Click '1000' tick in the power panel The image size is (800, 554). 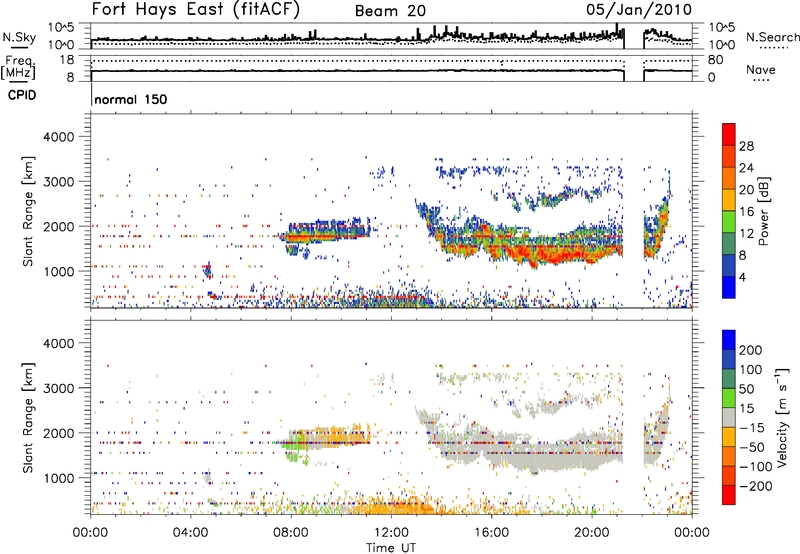(x=58, y=271)
